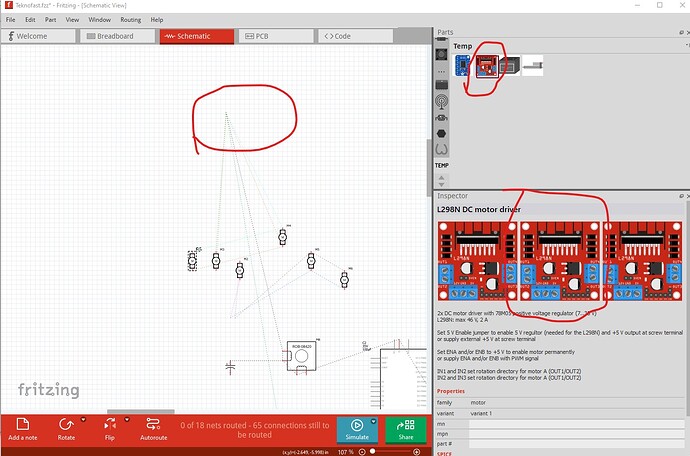This screenshot has height=456, width=690.
Task: Open the three-dots parts bin
Action: coord(441,71)
